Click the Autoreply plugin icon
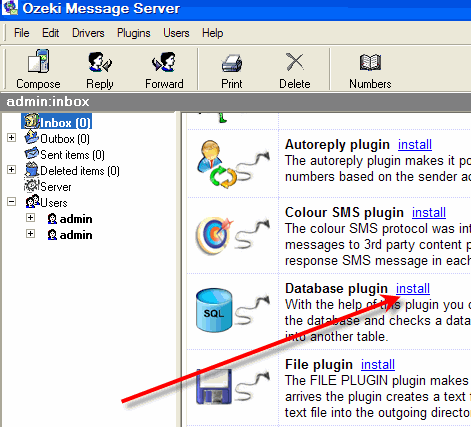 click(x=217, y=164)
